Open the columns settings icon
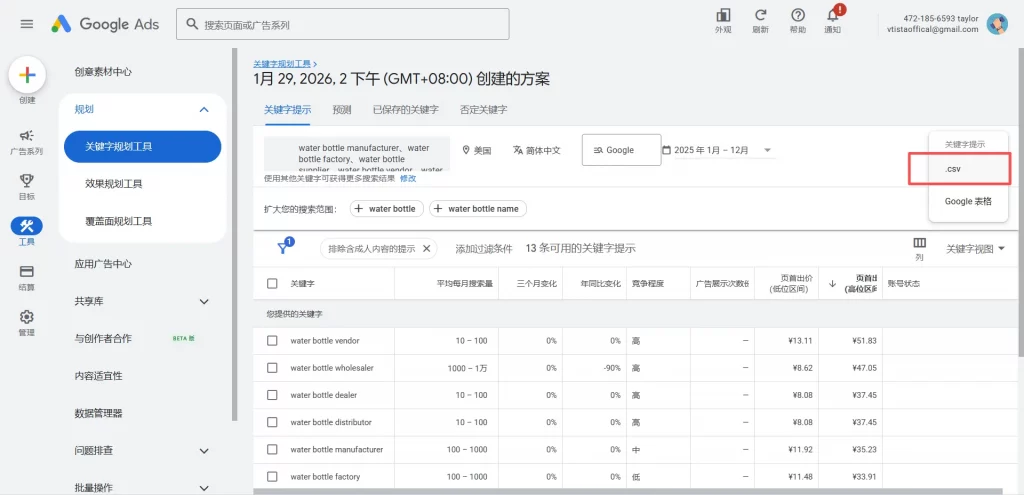The image size is (1024, 495). pyautogui.click(x=919, y=244)
